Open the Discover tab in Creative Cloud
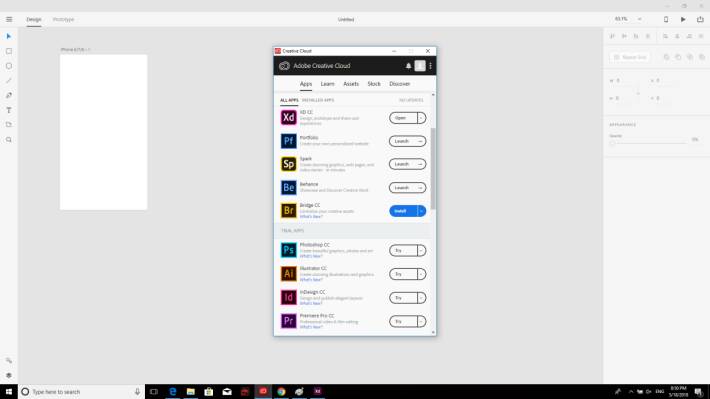The height and width of the screenshot is (399, 710). [400, 84]
